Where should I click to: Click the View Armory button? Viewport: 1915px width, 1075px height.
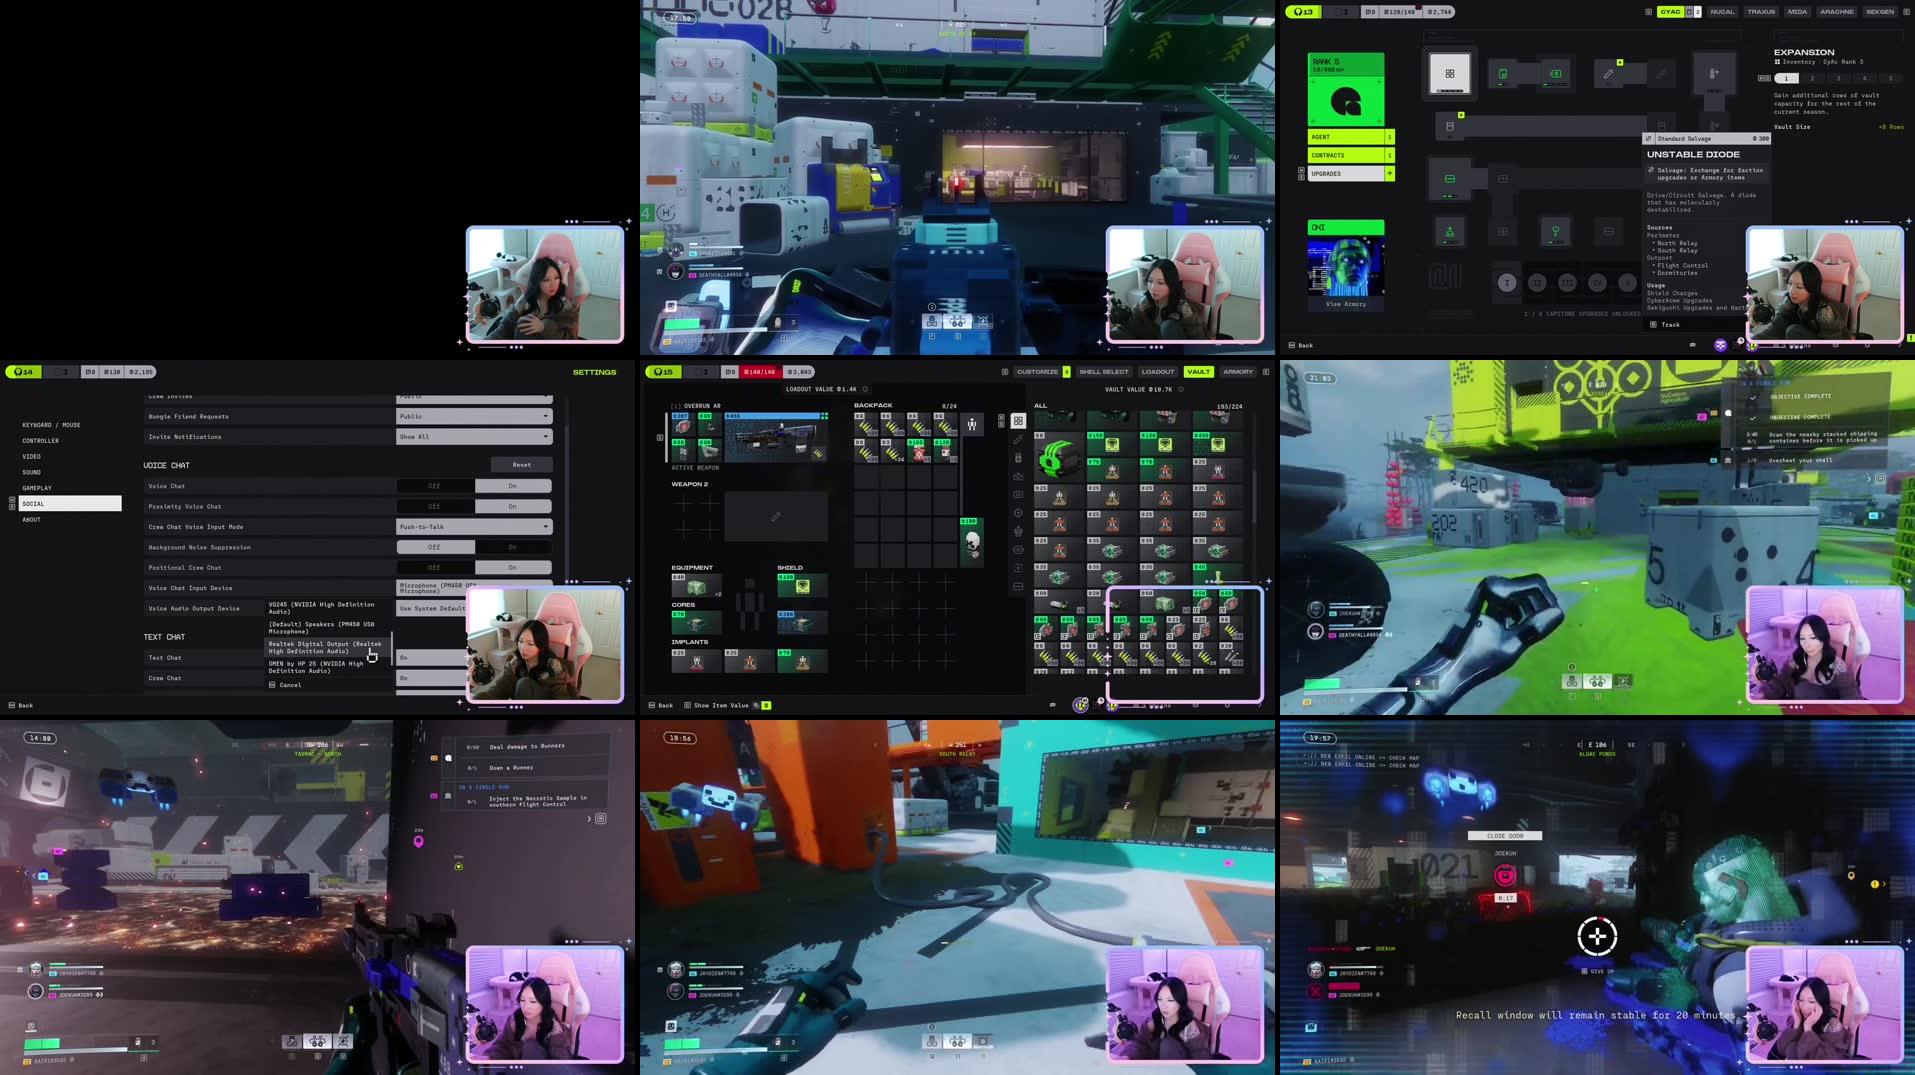pos(1347,304)
